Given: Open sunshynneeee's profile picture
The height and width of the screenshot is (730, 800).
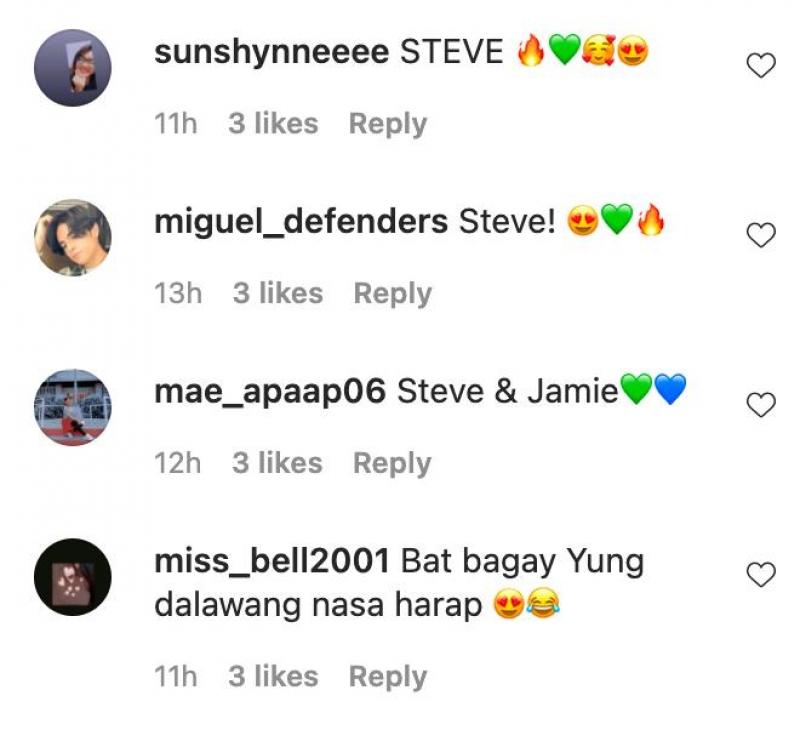Looking at the screenshot, I should [x=72, y=68].
